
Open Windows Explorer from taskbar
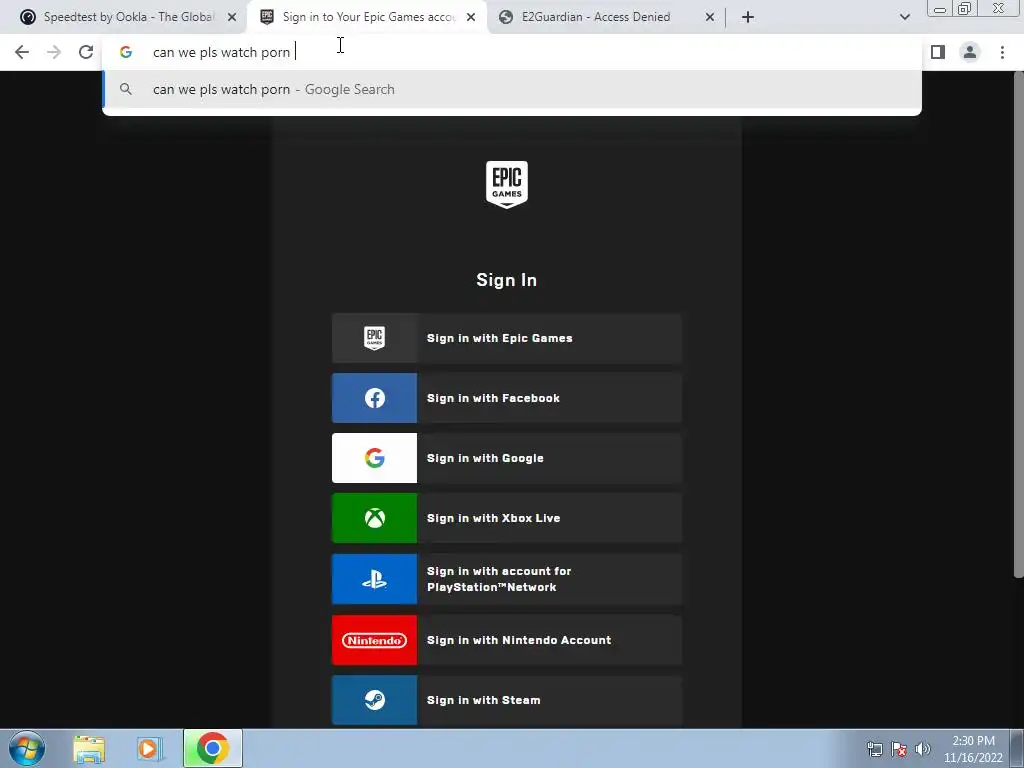tap(89, 749)
